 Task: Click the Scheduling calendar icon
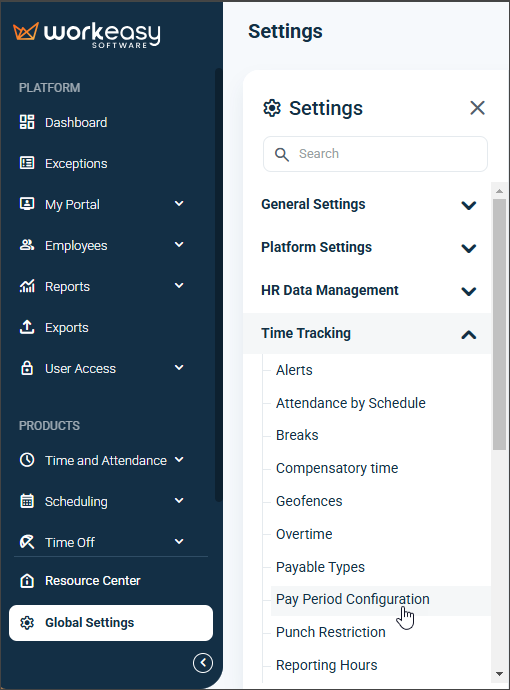pos(27,501)
